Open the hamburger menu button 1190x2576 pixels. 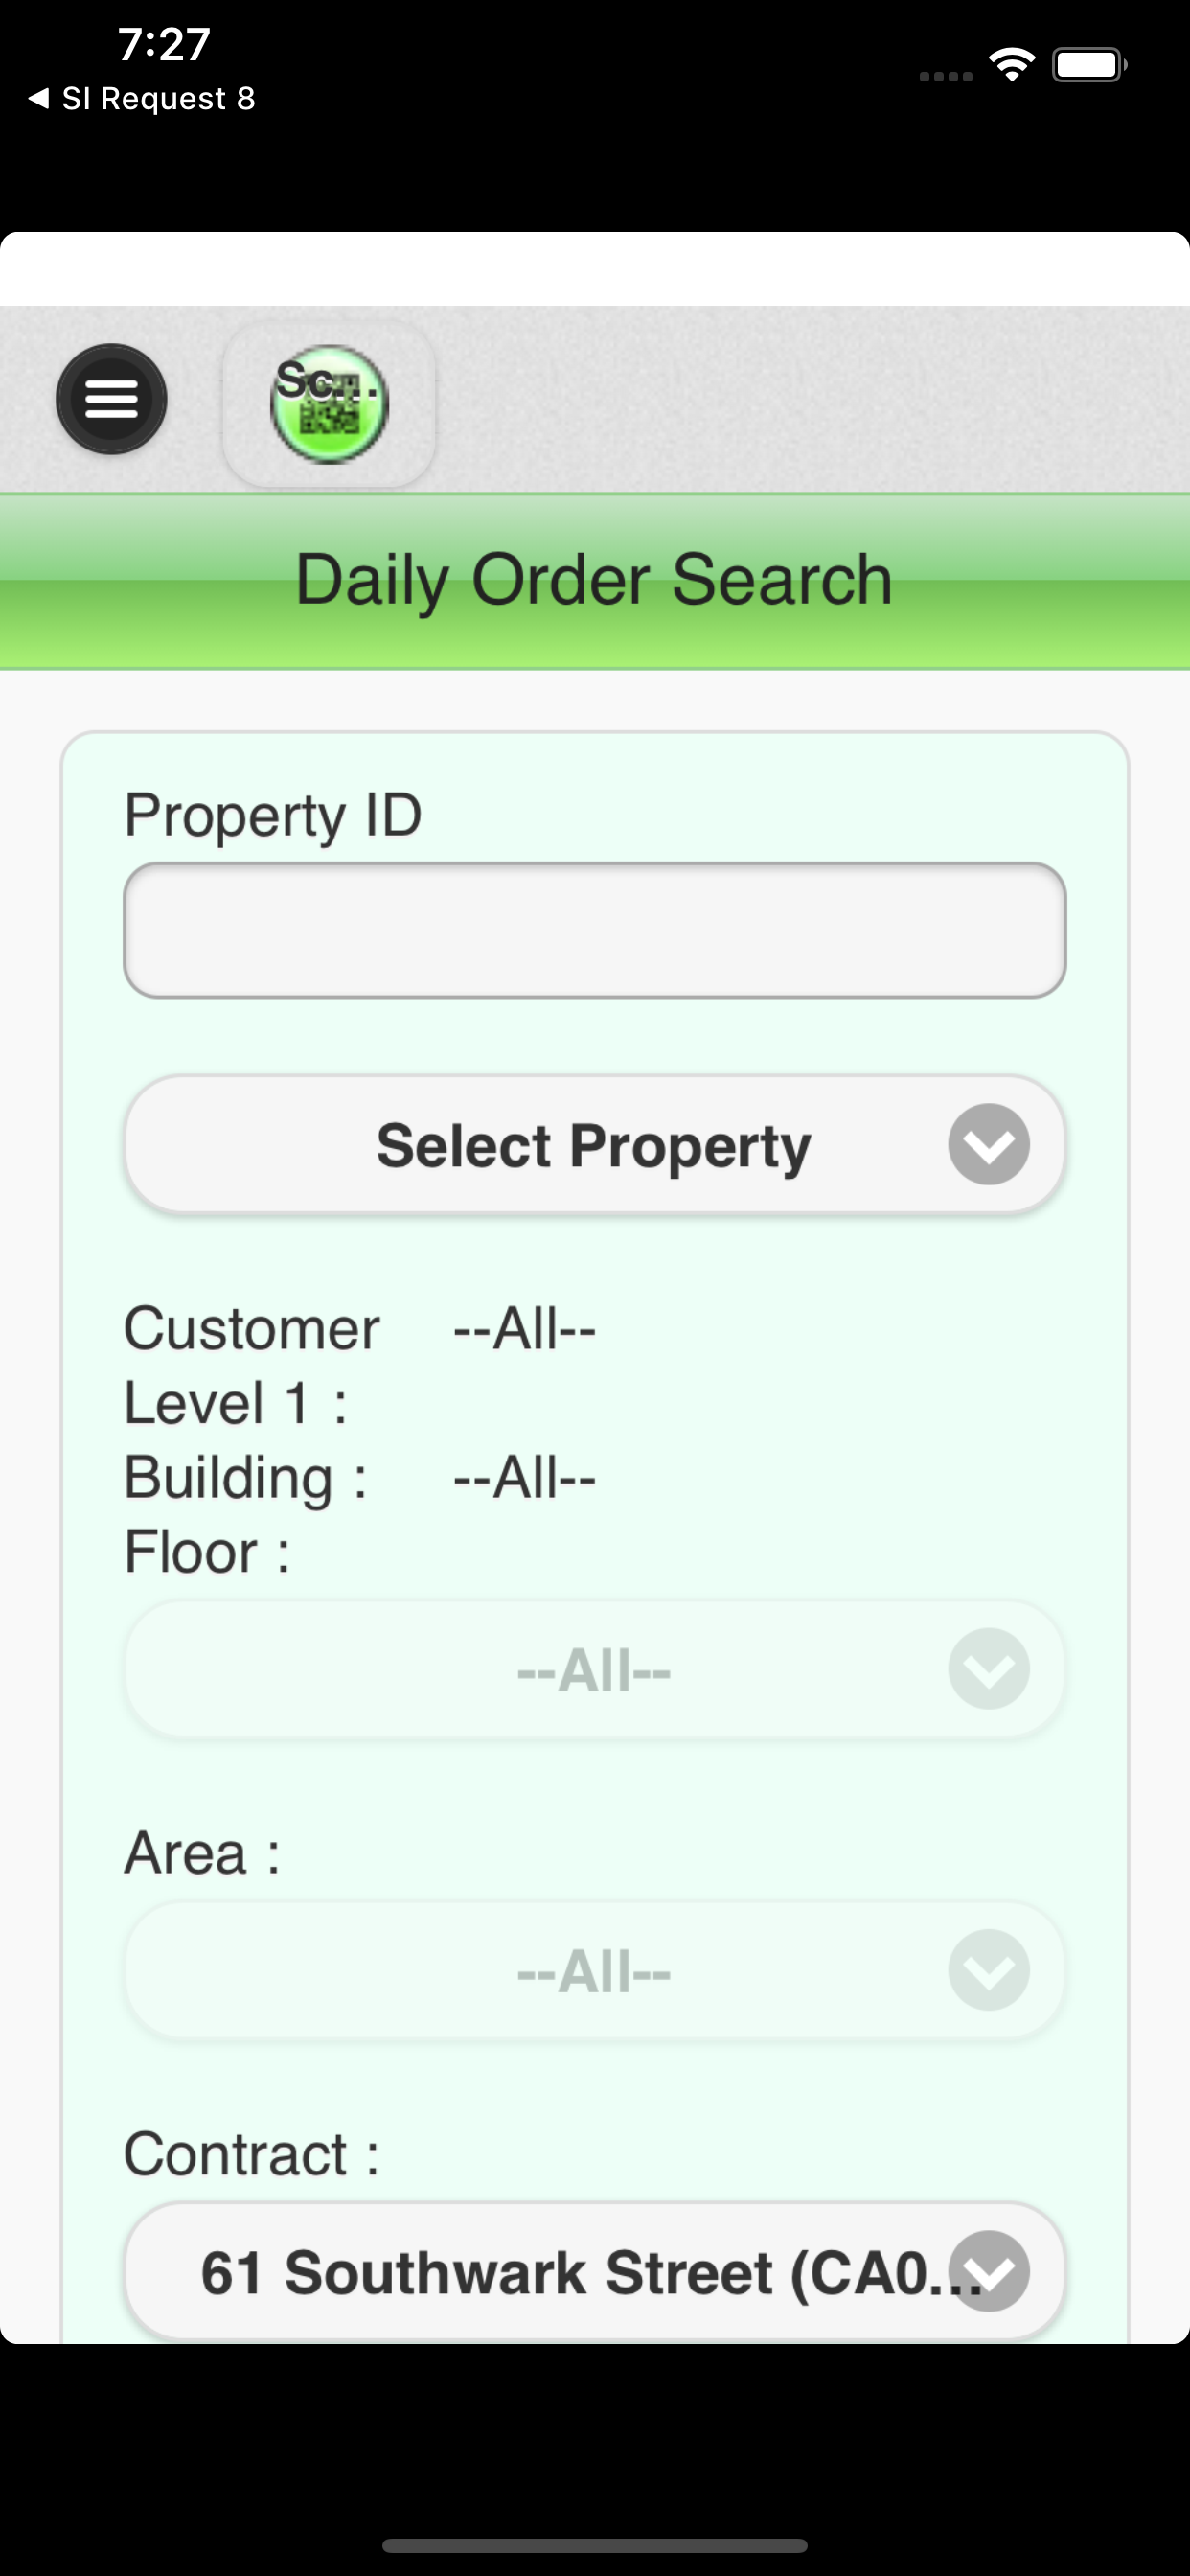click(111, 399)
